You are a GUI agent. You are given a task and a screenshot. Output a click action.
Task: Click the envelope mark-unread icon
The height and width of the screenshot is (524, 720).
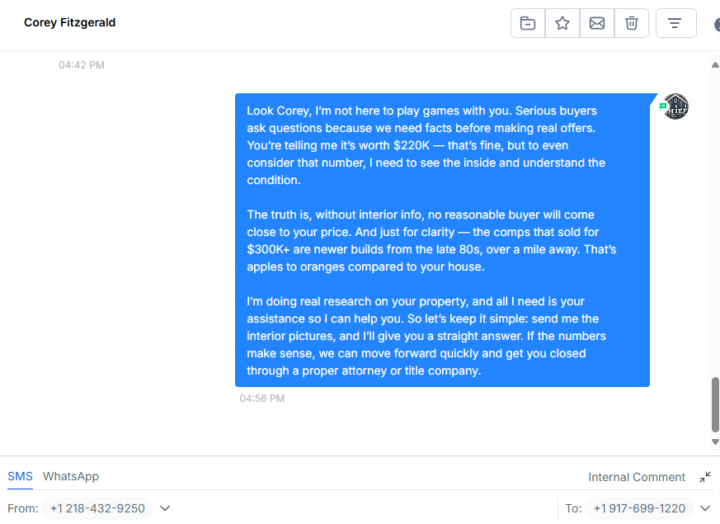coord(597,23)
